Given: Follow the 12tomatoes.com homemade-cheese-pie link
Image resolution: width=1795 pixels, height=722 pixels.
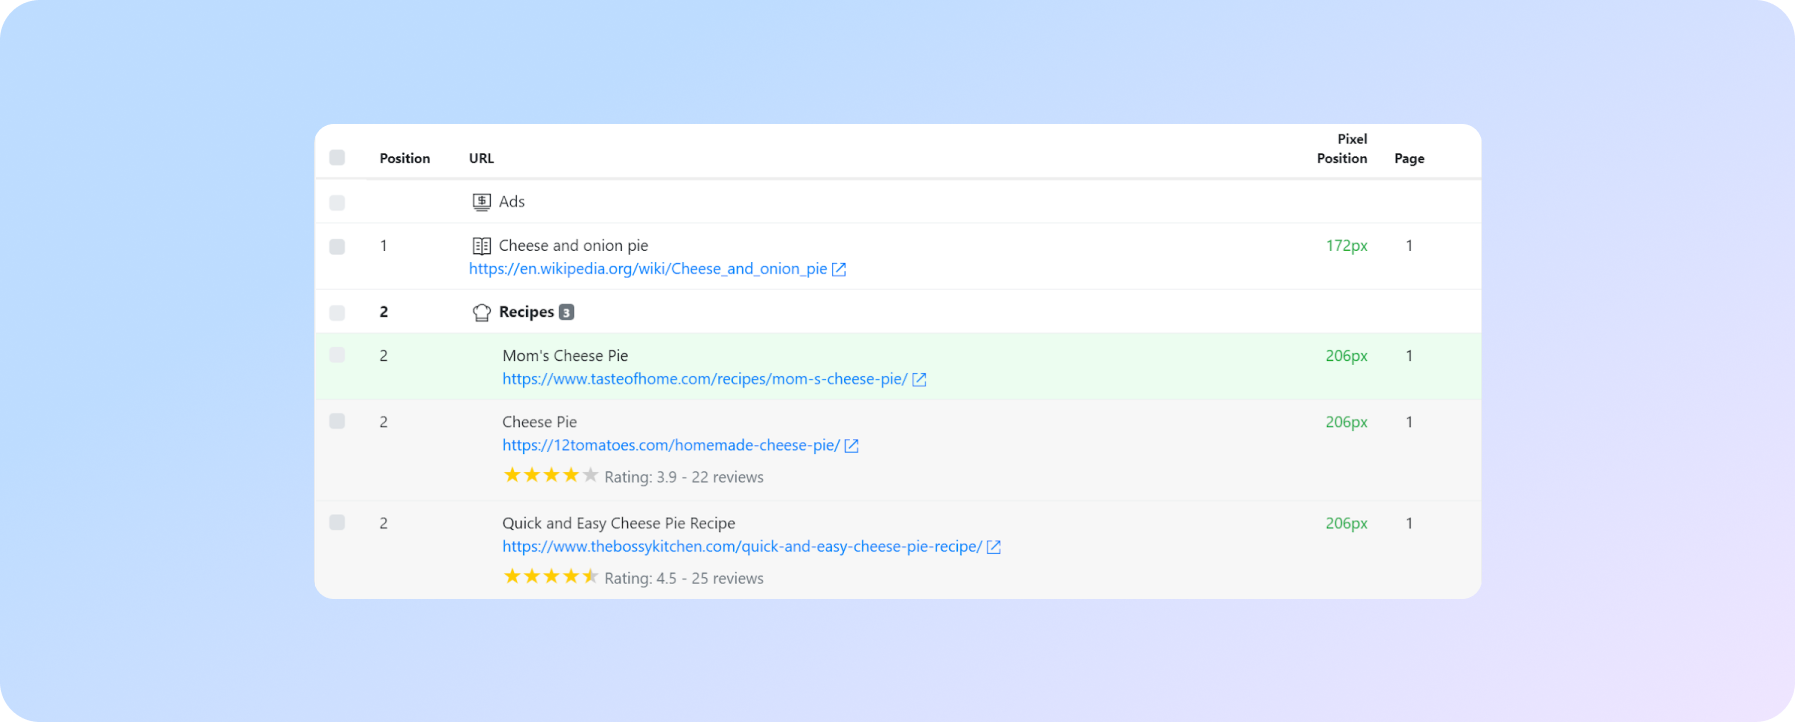Looking at the screenshot, I should click(670, 446).
